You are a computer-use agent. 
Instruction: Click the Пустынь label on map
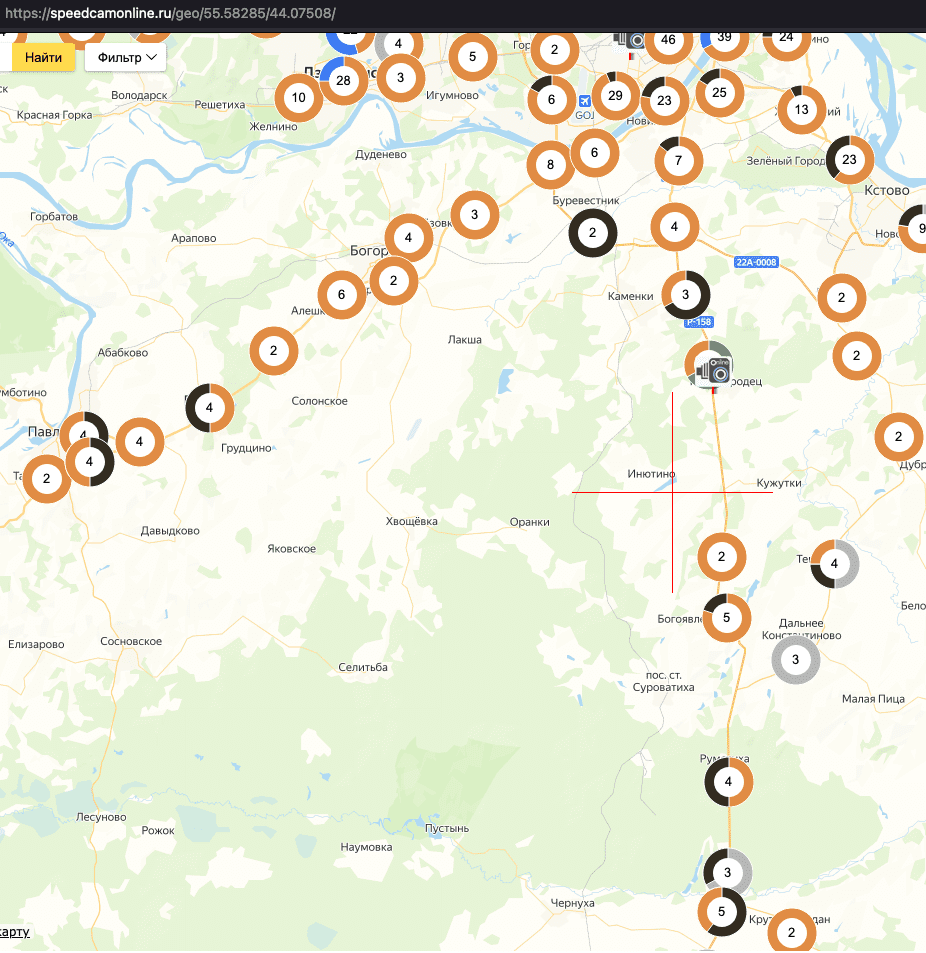coord(447,828)
